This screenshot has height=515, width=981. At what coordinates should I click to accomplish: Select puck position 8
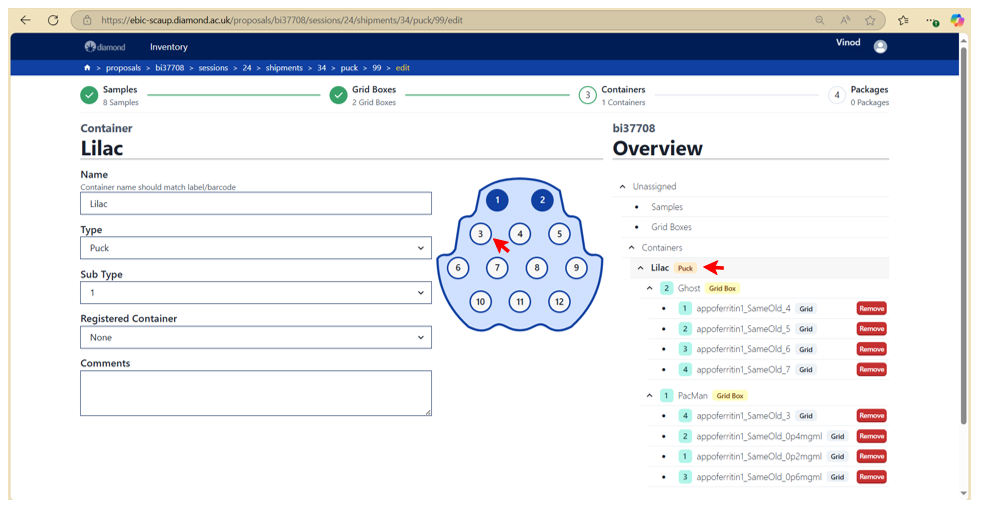coord(537,268)
